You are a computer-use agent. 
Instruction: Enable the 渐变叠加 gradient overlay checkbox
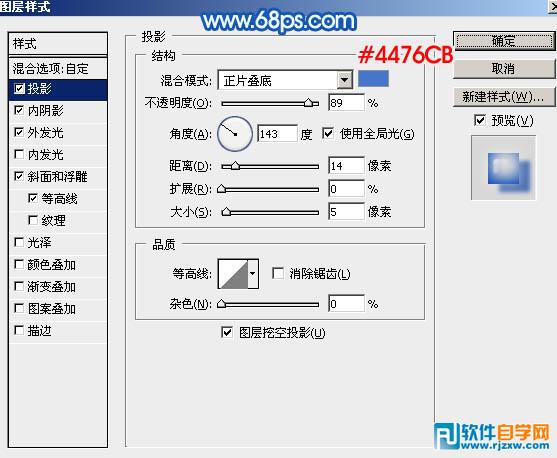click(19, 286)
